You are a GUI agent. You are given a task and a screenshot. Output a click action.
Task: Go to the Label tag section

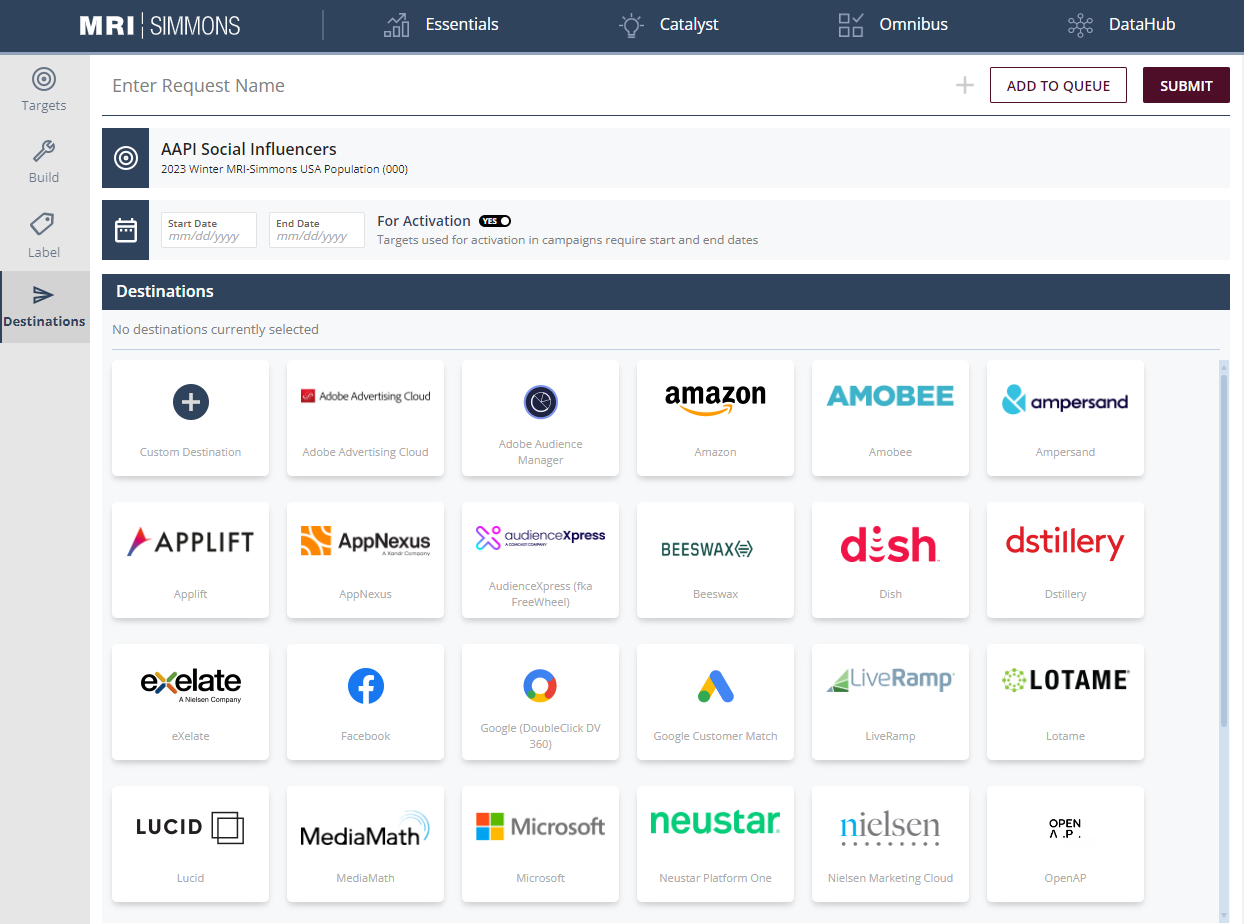tap(44, 235)
